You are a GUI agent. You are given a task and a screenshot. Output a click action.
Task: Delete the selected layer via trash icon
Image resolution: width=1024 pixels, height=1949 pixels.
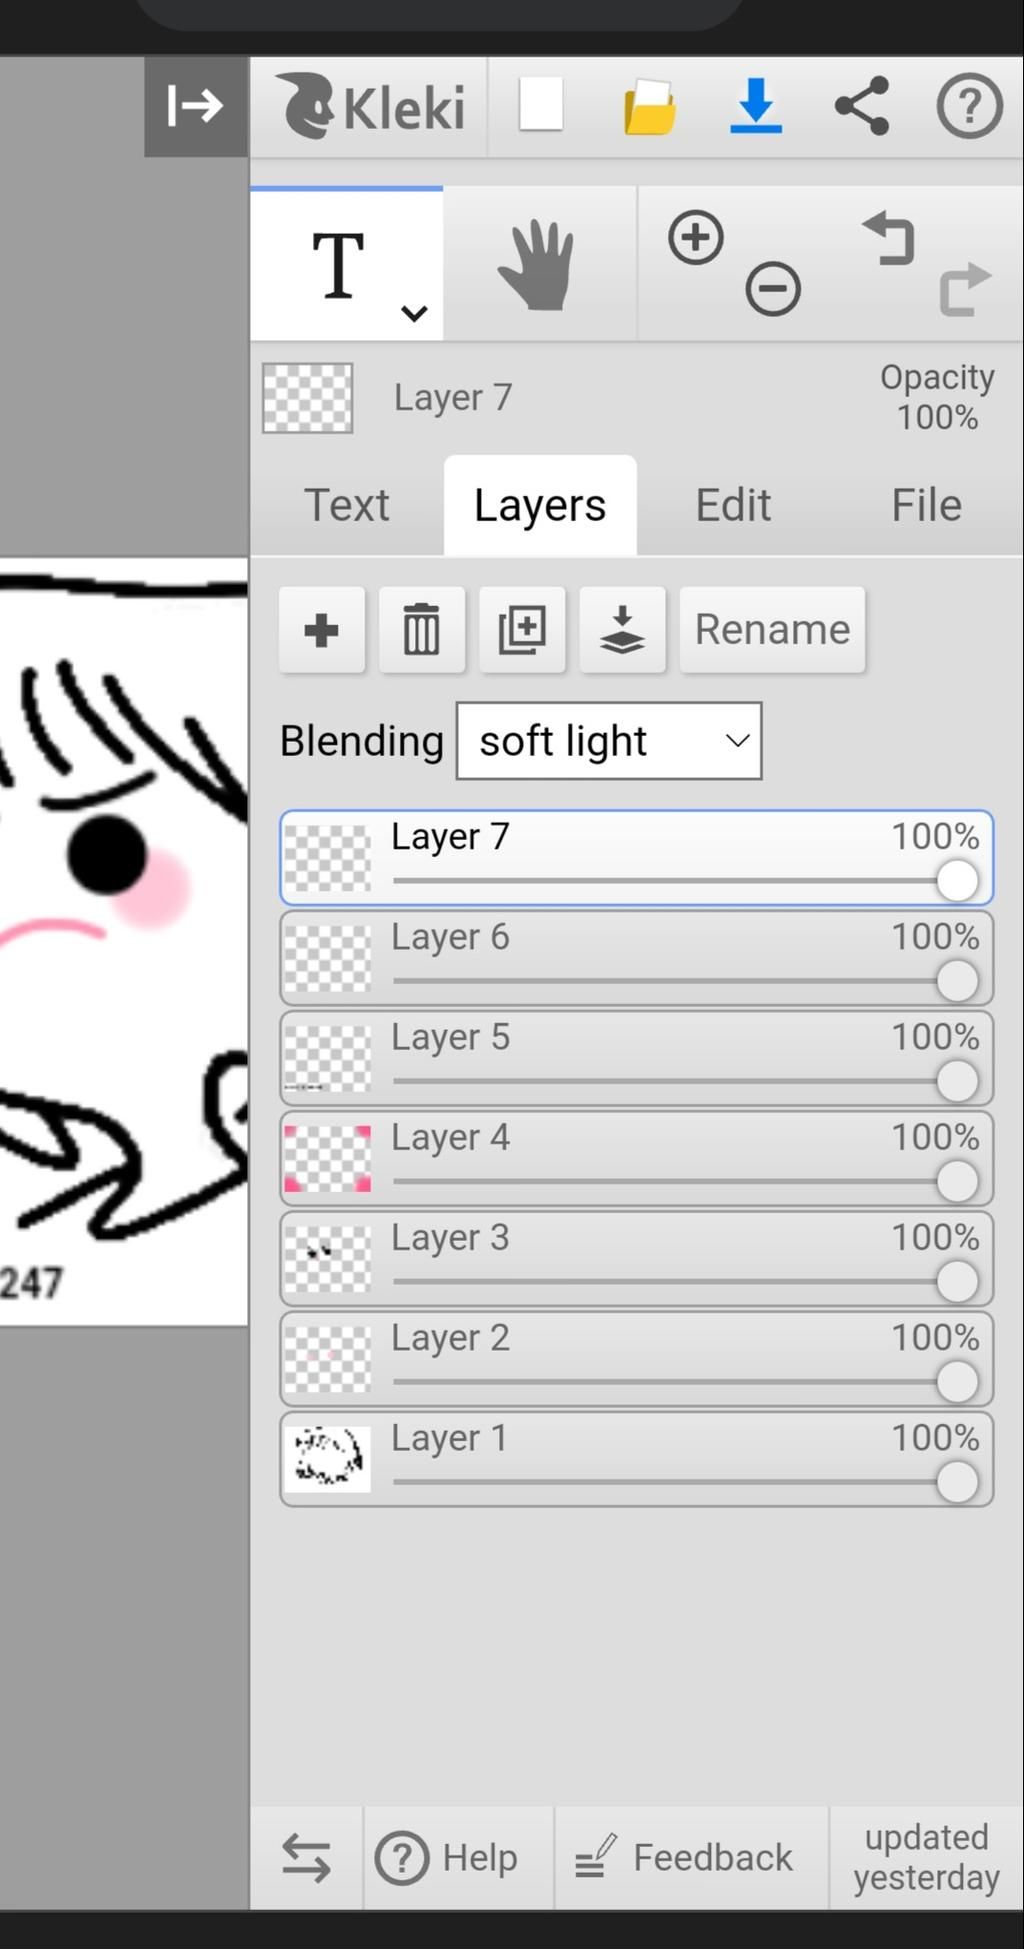[x=422, y=630]
